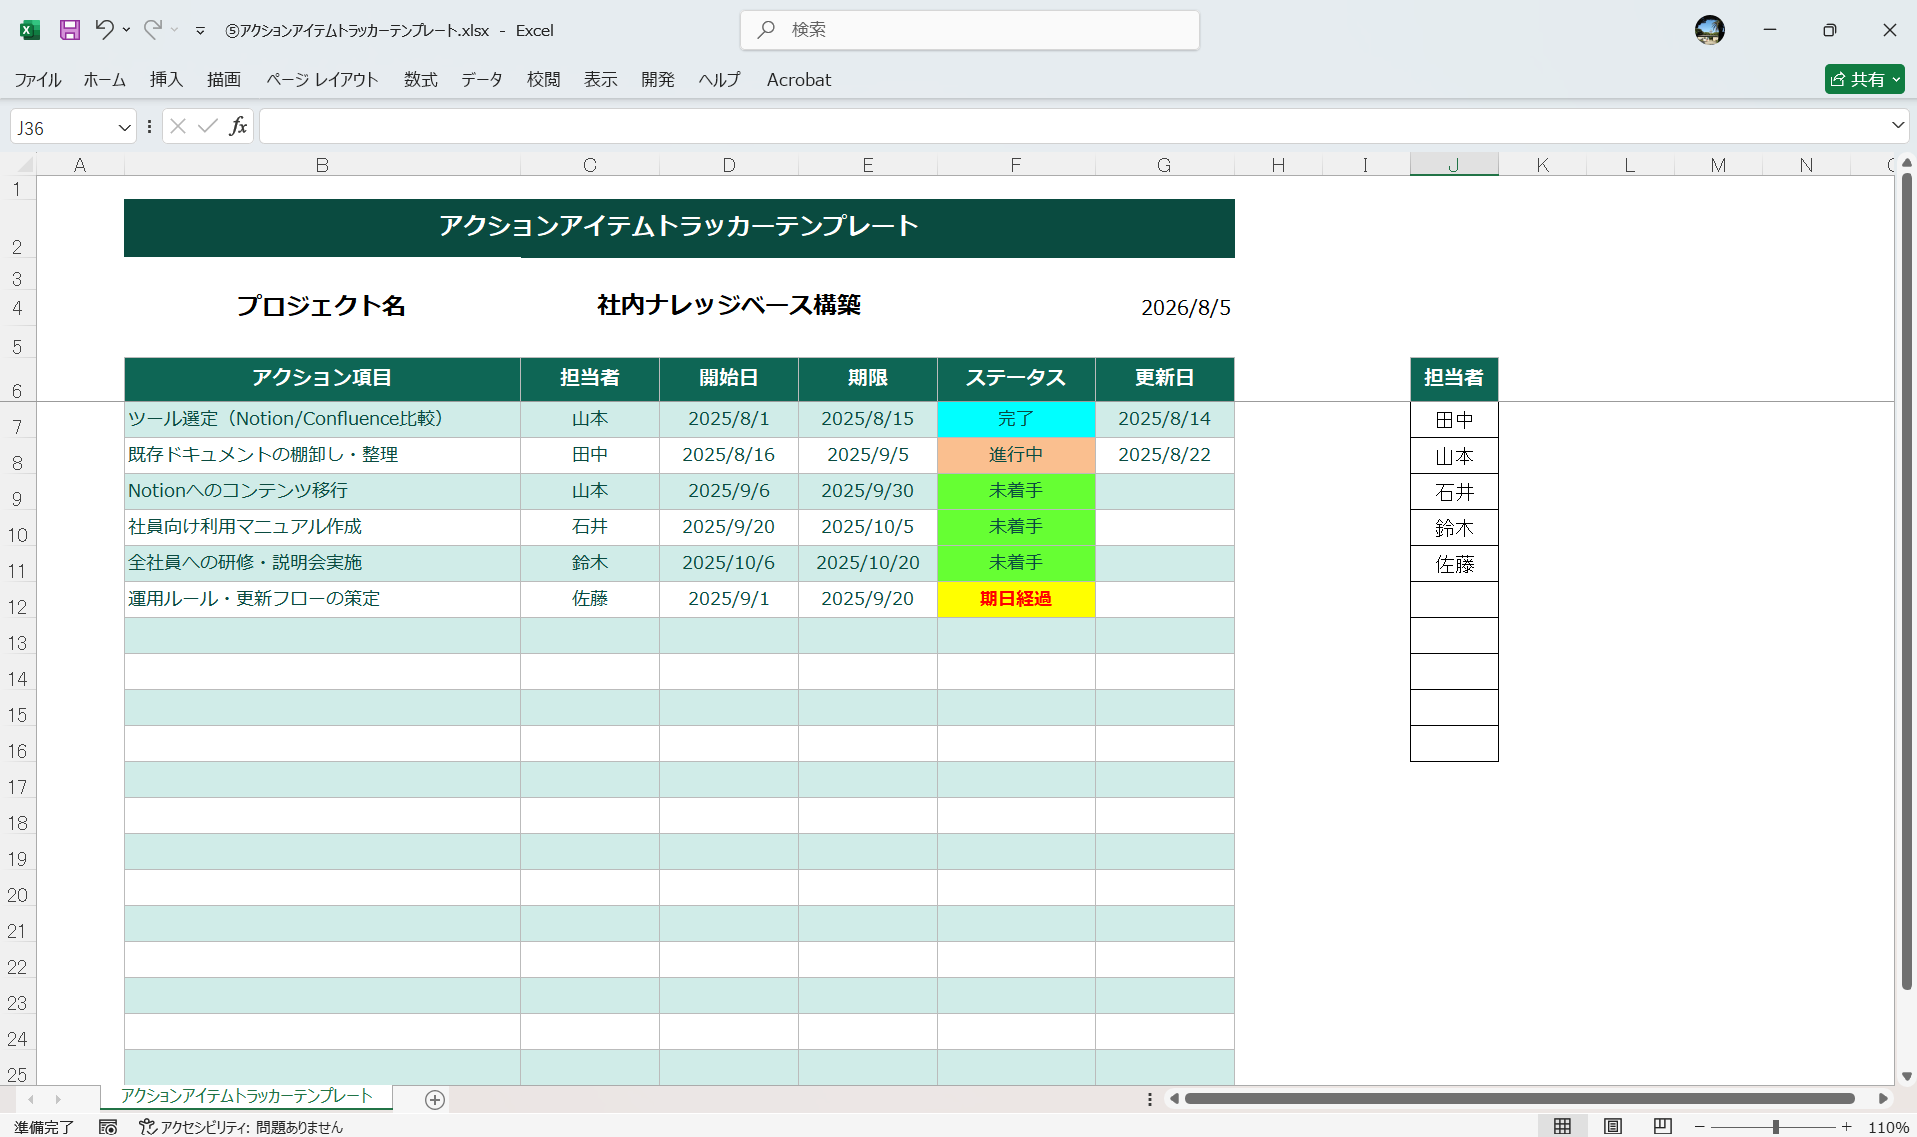Click the zoom slider handle
Screen dimensions: 1917x1137
tap(1776, 1127)
